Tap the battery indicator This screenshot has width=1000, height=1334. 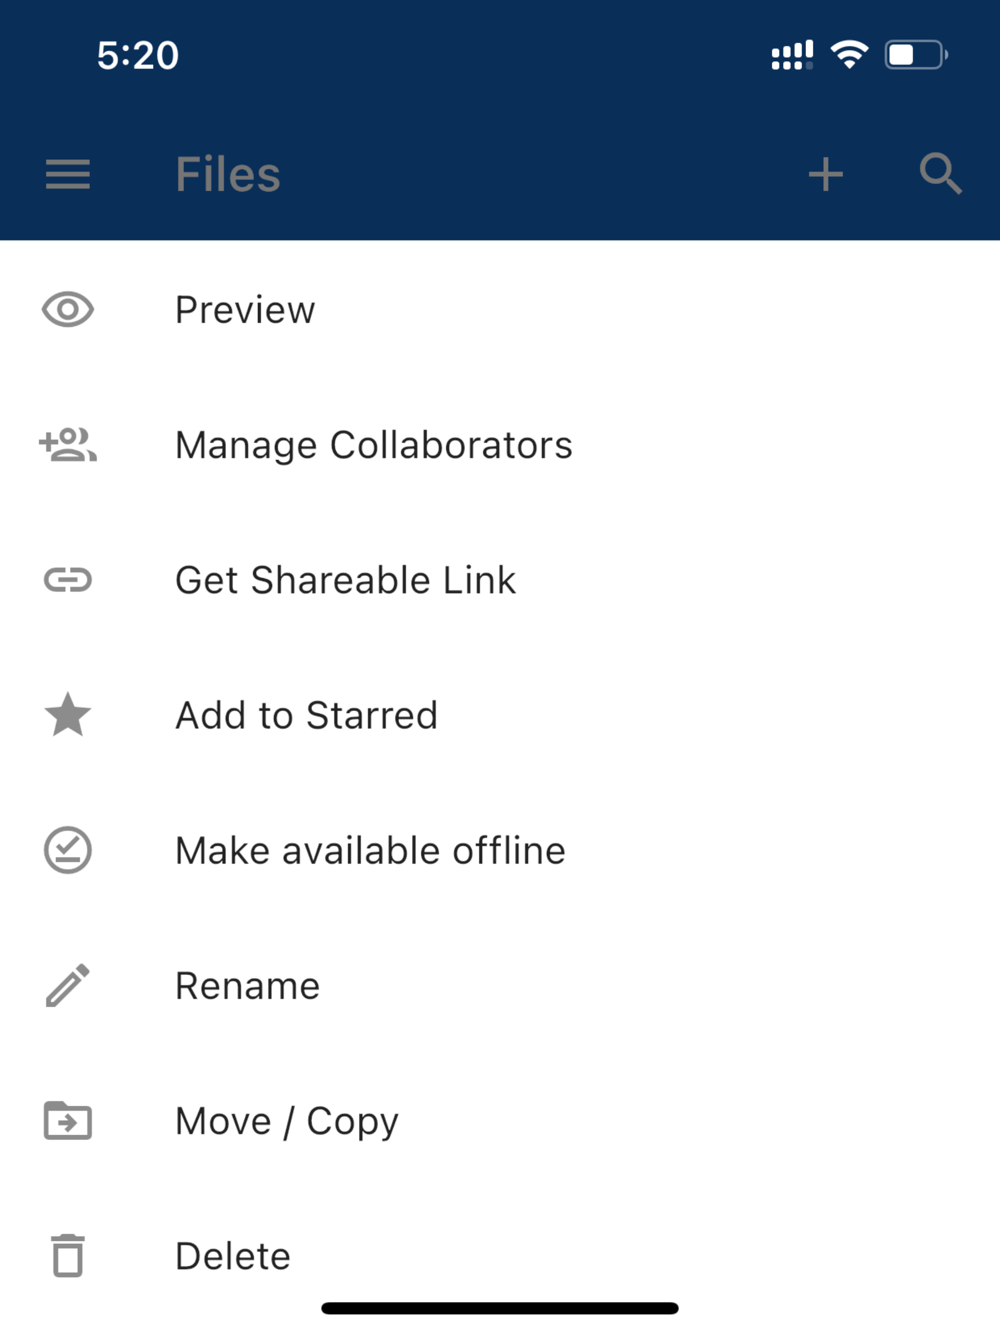pyautogui.click(x=916, y=55)
